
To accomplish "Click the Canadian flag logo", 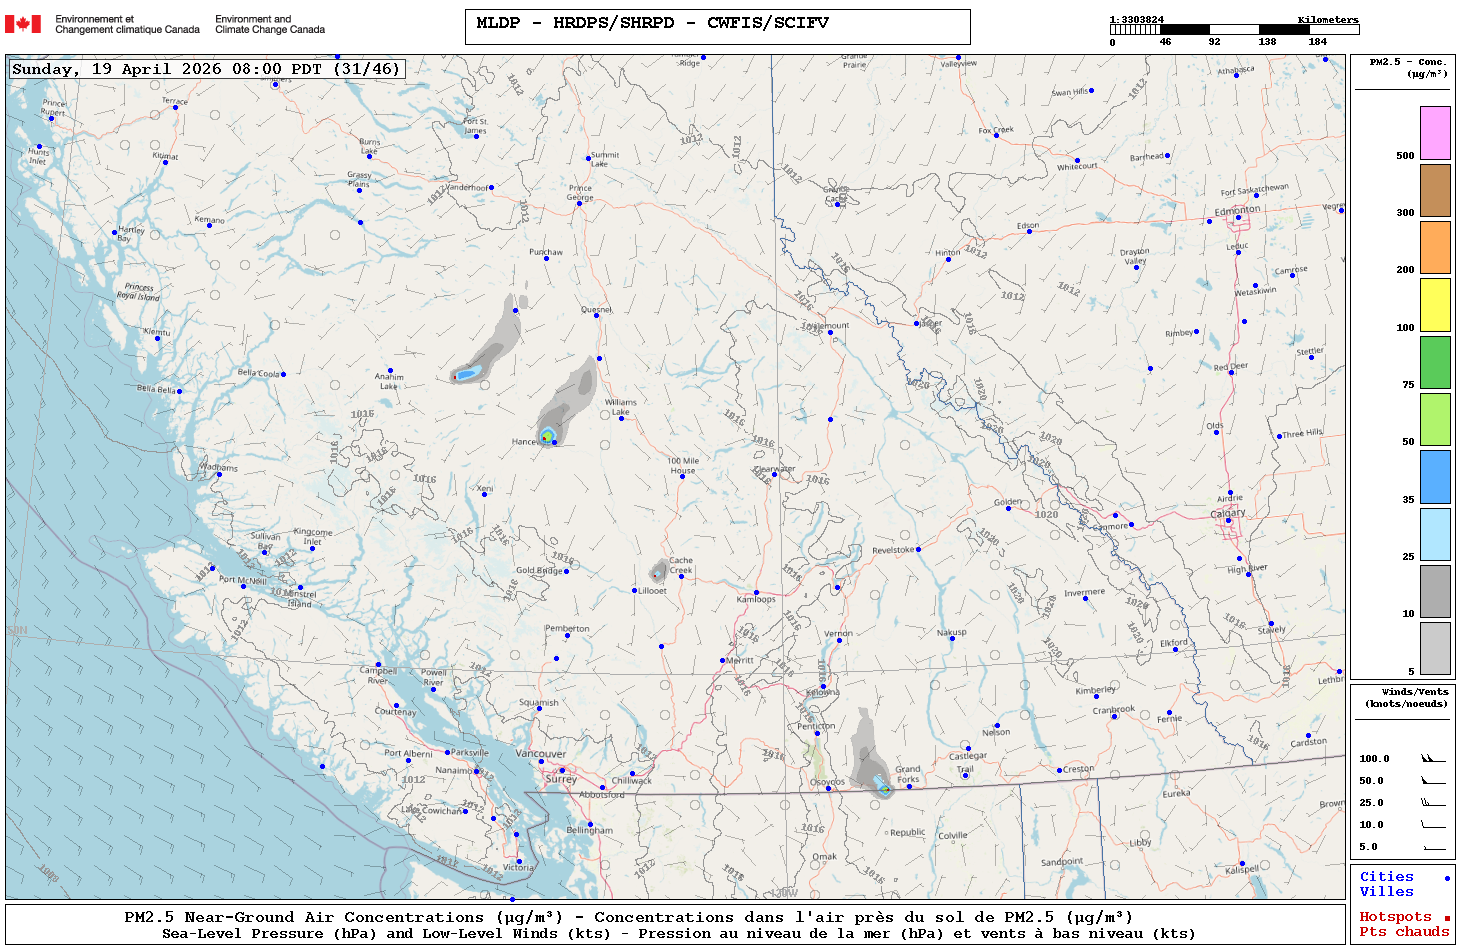I will pos(23,24).
